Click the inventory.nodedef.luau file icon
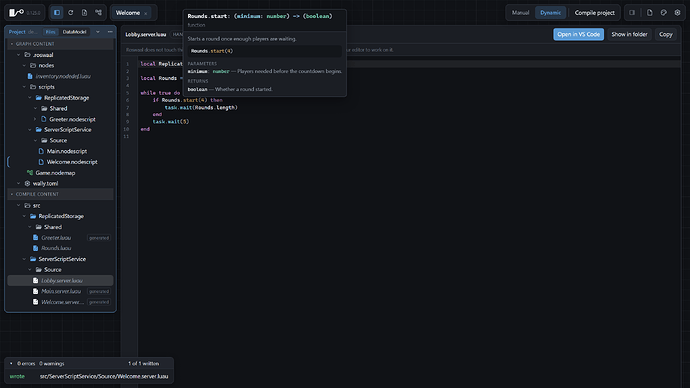 tap(30, 76)
